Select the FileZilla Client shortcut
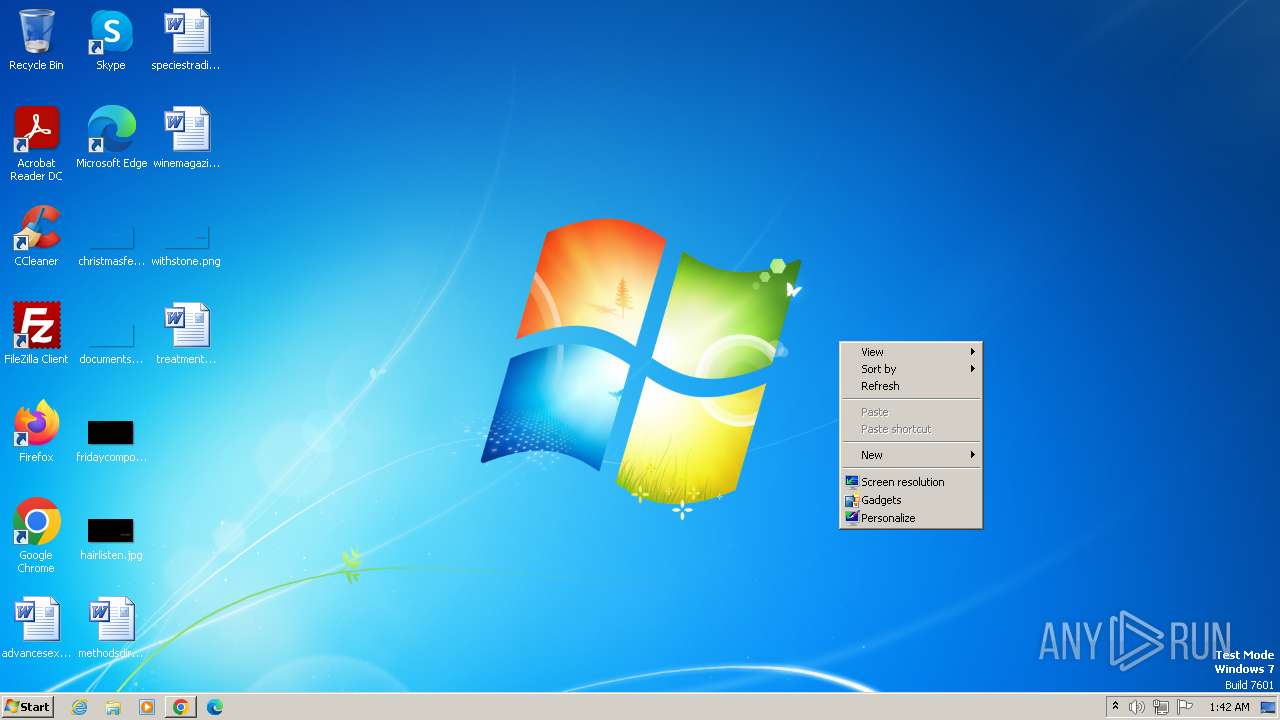Image resolution: width=1280 pixels, height=720 pixels. click(36, 334)
